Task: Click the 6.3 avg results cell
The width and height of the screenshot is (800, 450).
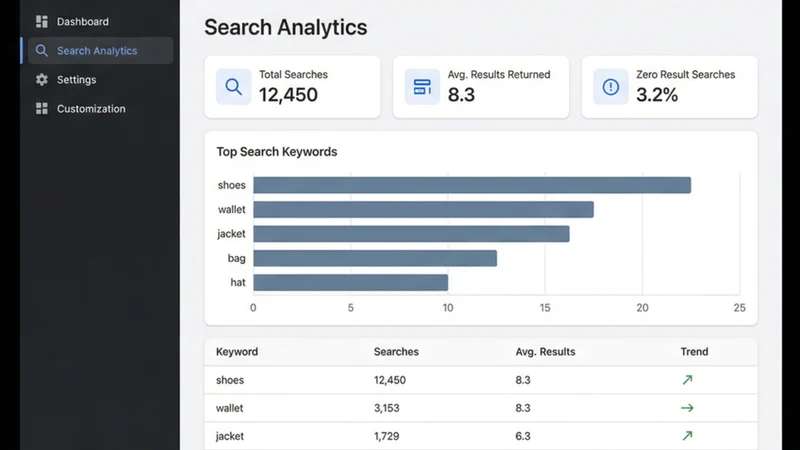Action: pyautogui.click(x=523, y=436)
